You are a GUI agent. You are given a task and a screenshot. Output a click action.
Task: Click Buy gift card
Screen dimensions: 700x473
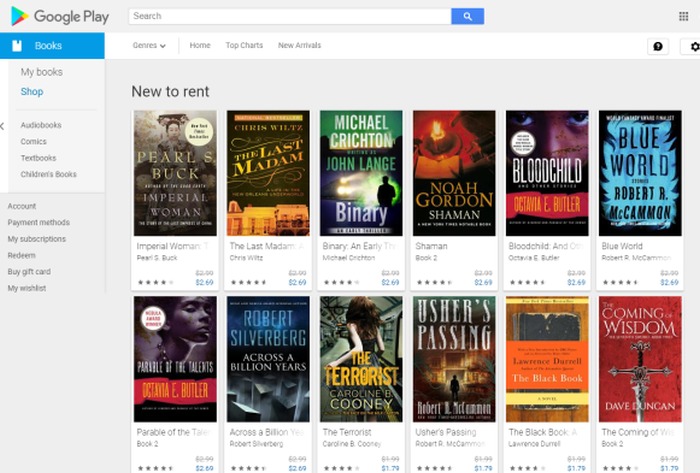point(29,272)
